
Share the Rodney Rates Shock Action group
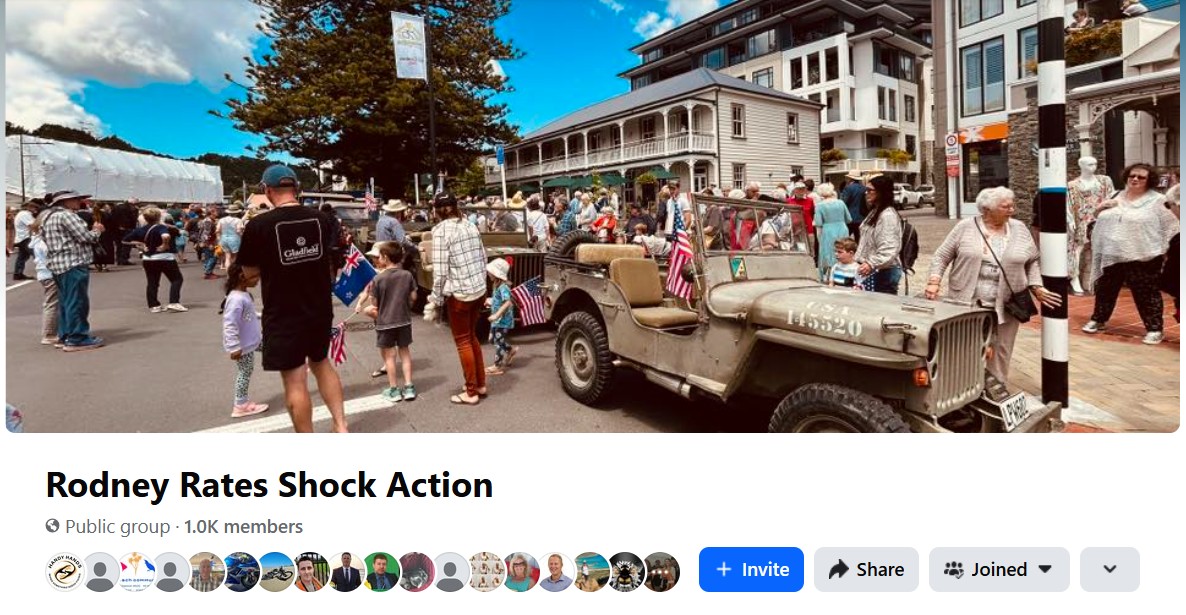point(866,570)
